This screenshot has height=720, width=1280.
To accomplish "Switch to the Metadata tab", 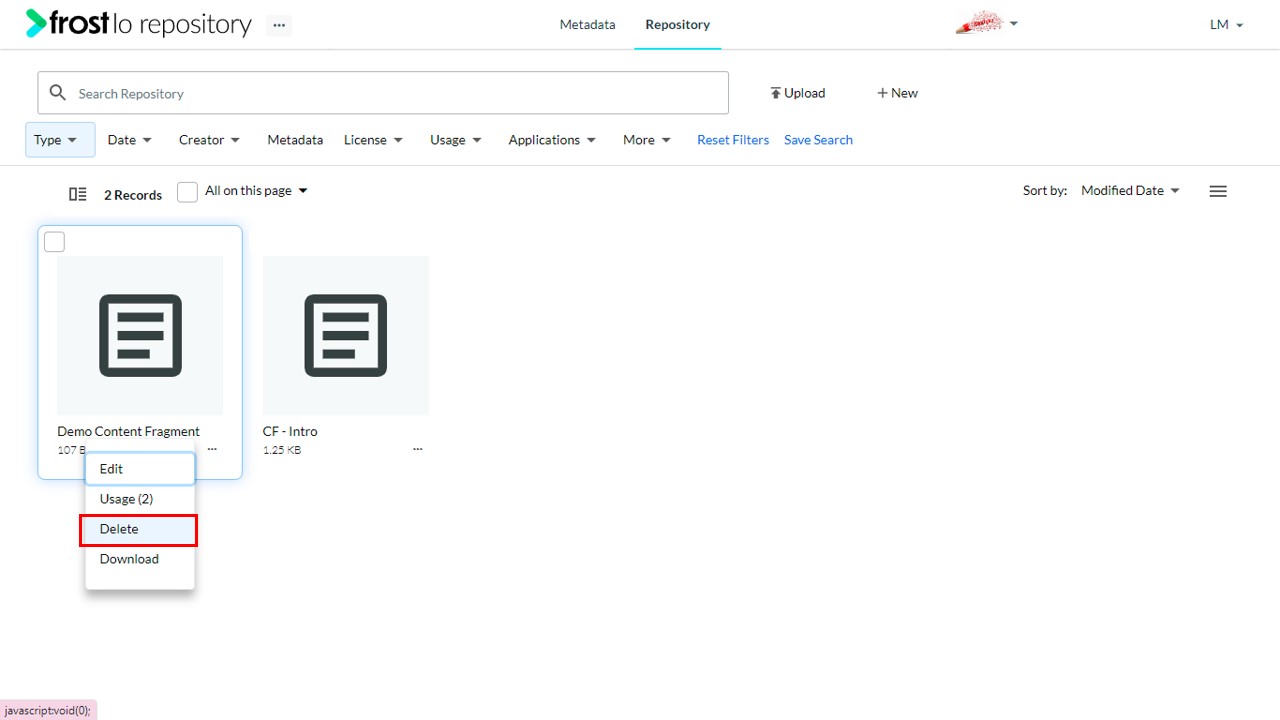I will tap(587, 25).
